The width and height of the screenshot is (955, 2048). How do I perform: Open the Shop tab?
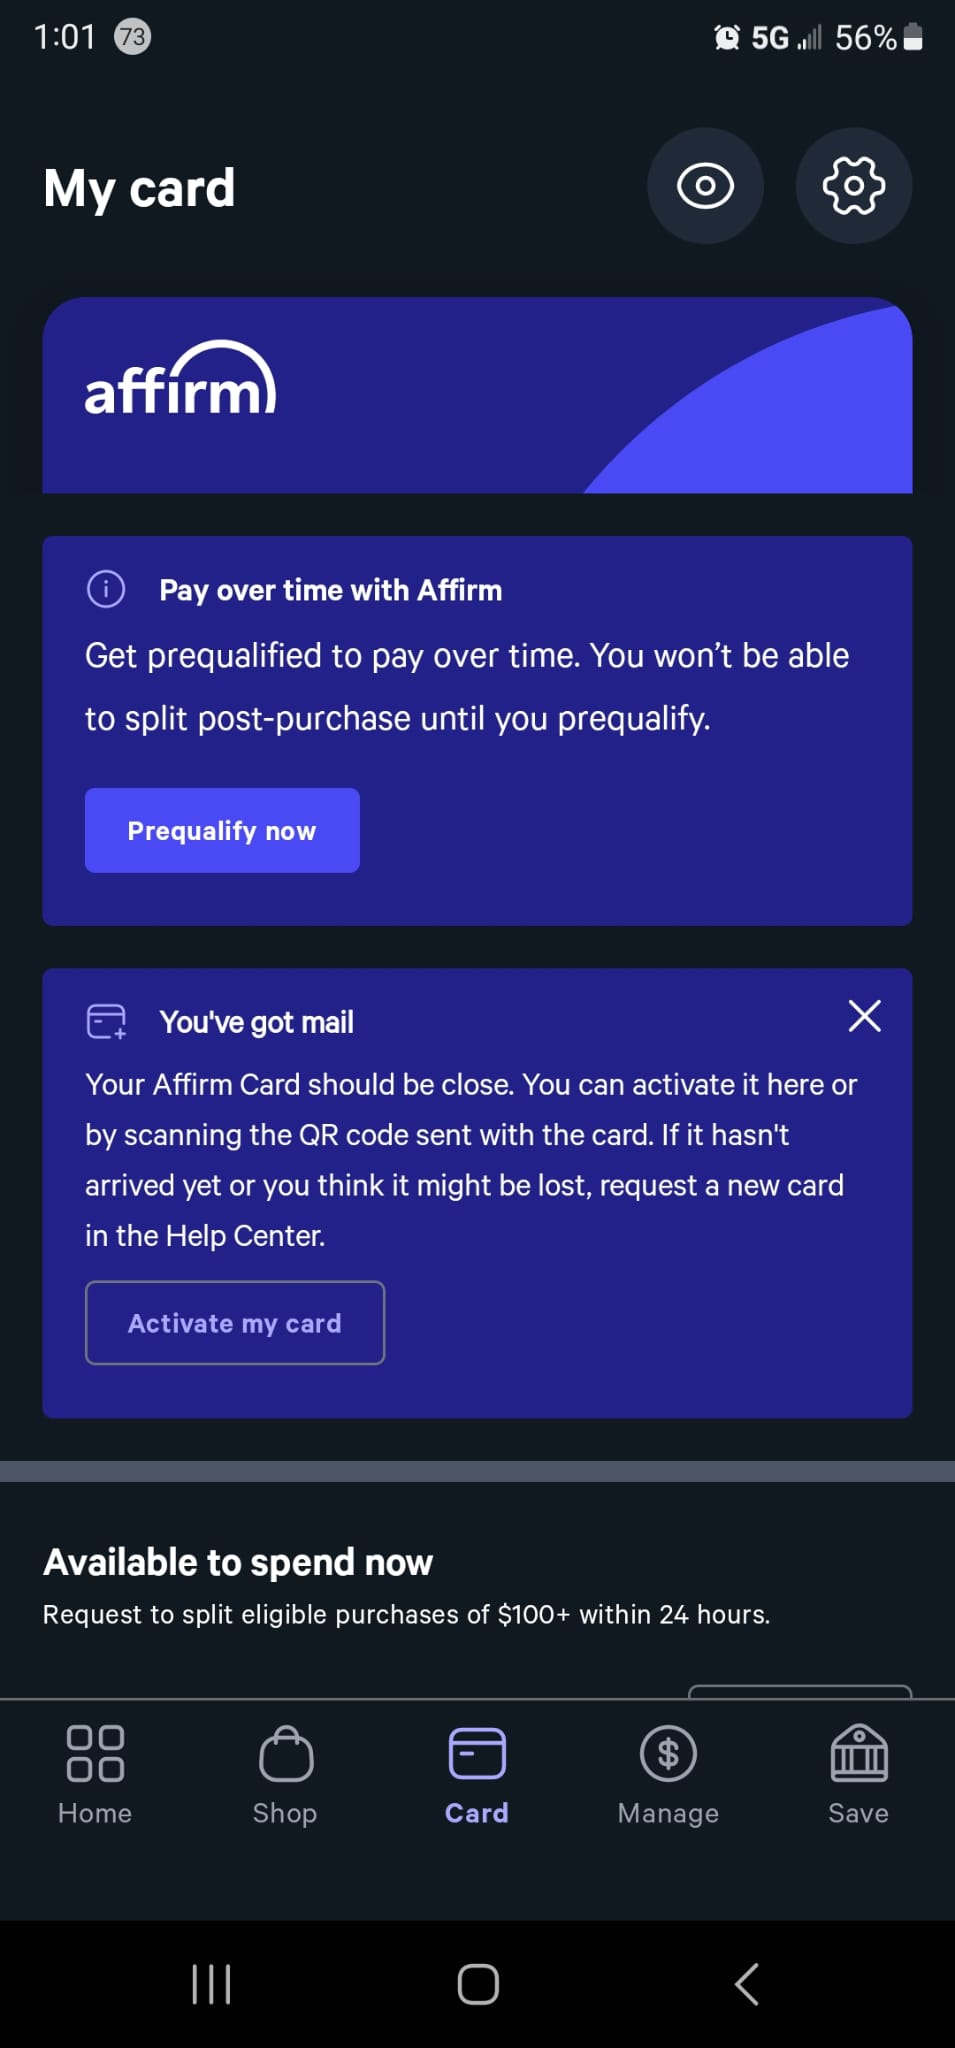(285, 1774)
